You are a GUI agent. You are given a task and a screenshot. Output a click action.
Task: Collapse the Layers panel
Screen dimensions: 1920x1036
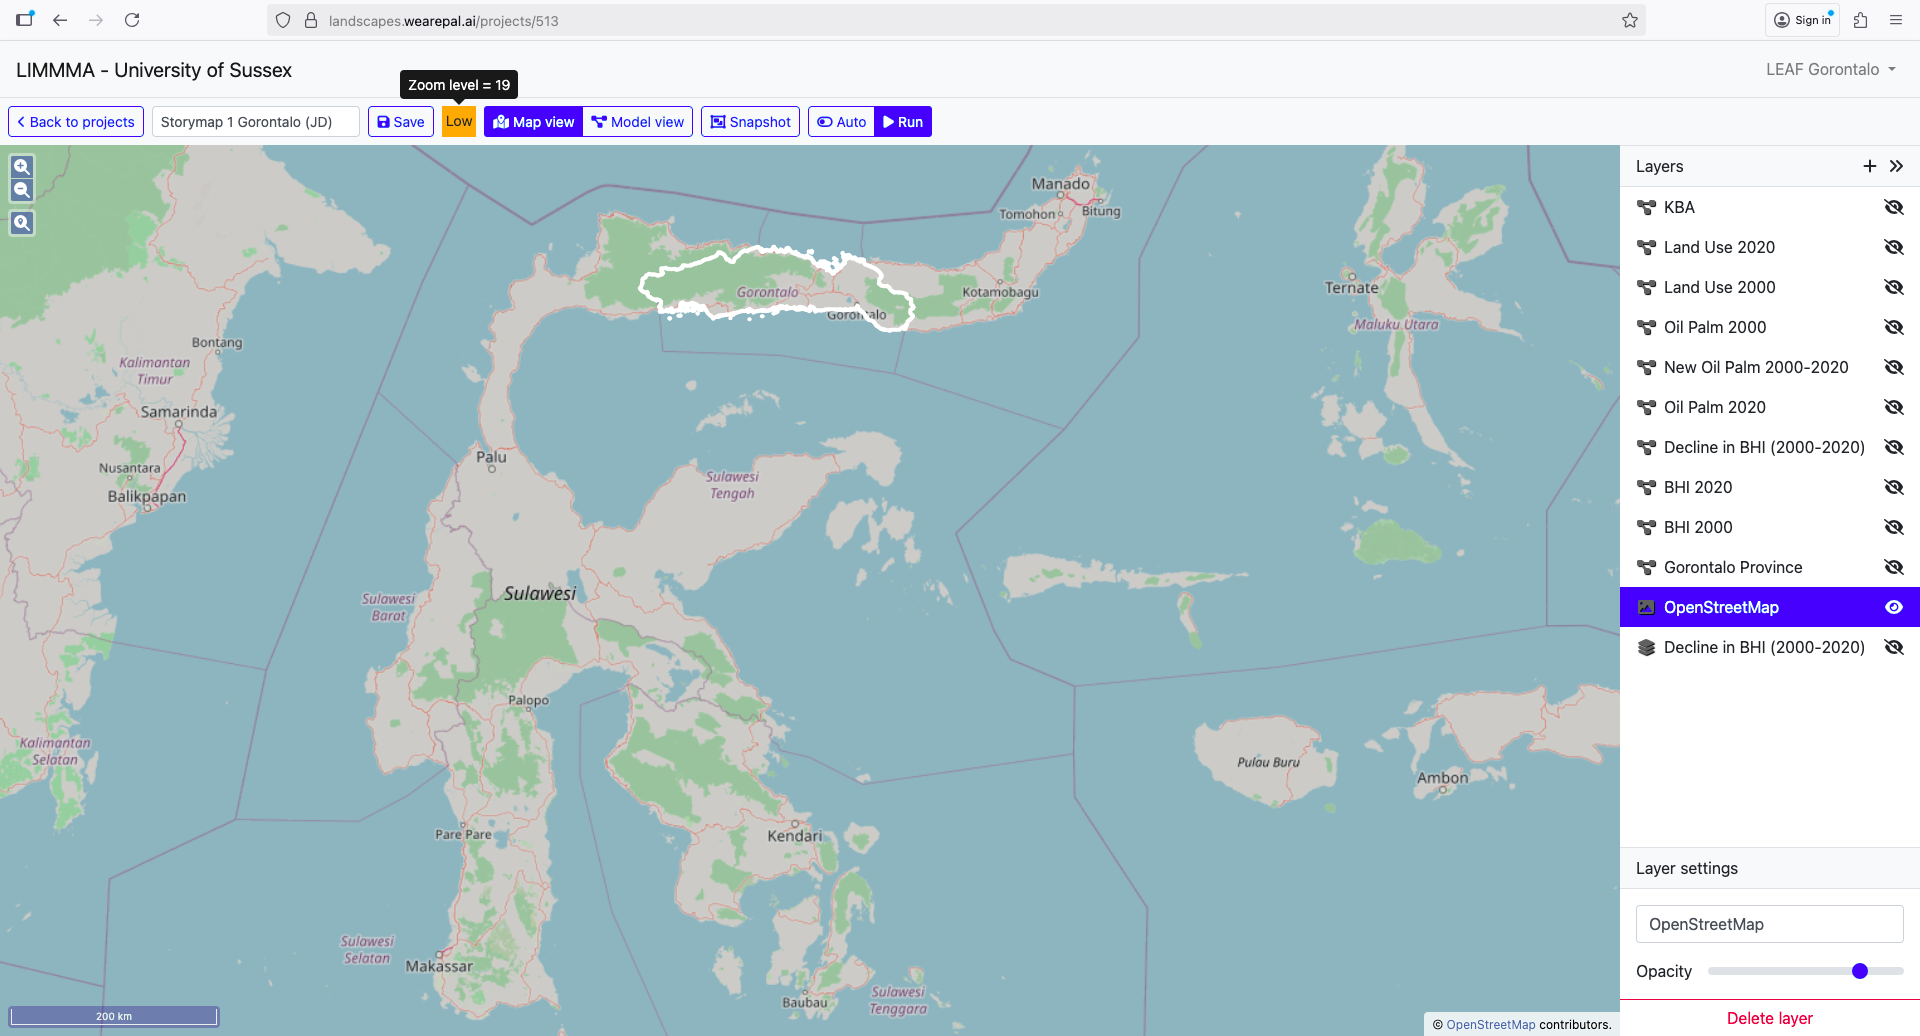pyautogui.click(x=1896, y=166)
